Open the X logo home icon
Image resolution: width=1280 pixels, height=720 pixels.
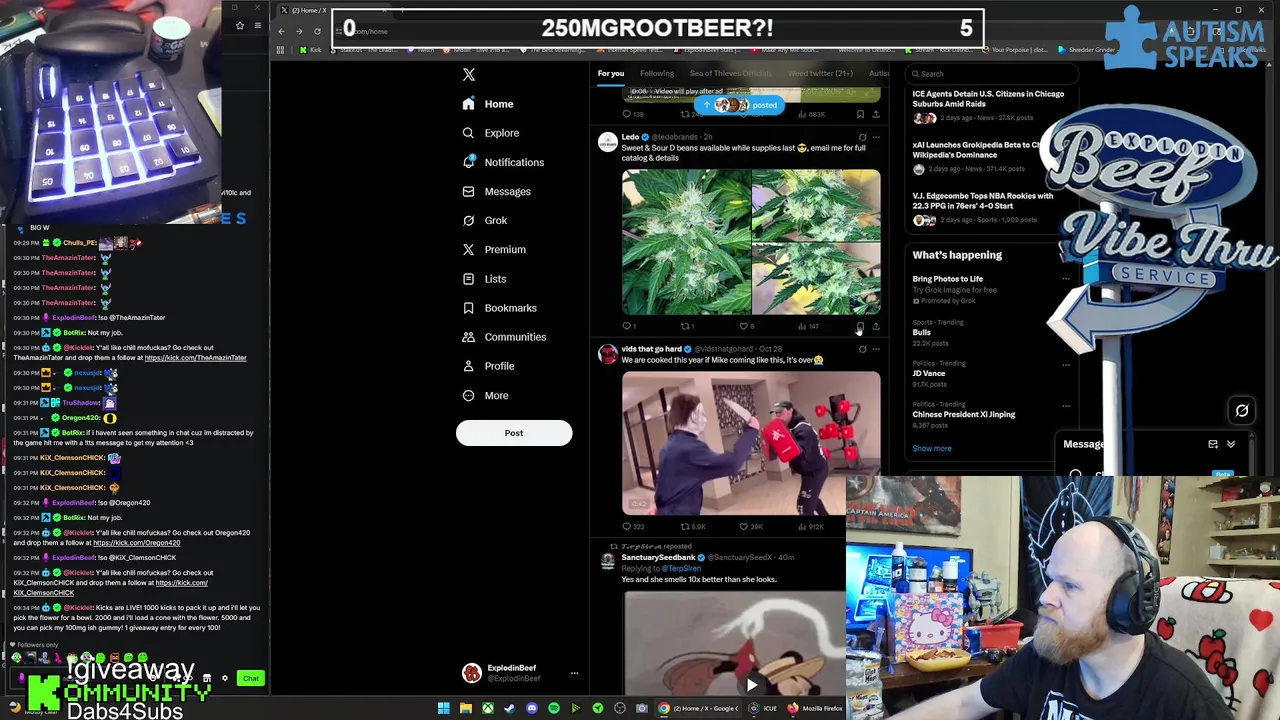tap(468, 75)
